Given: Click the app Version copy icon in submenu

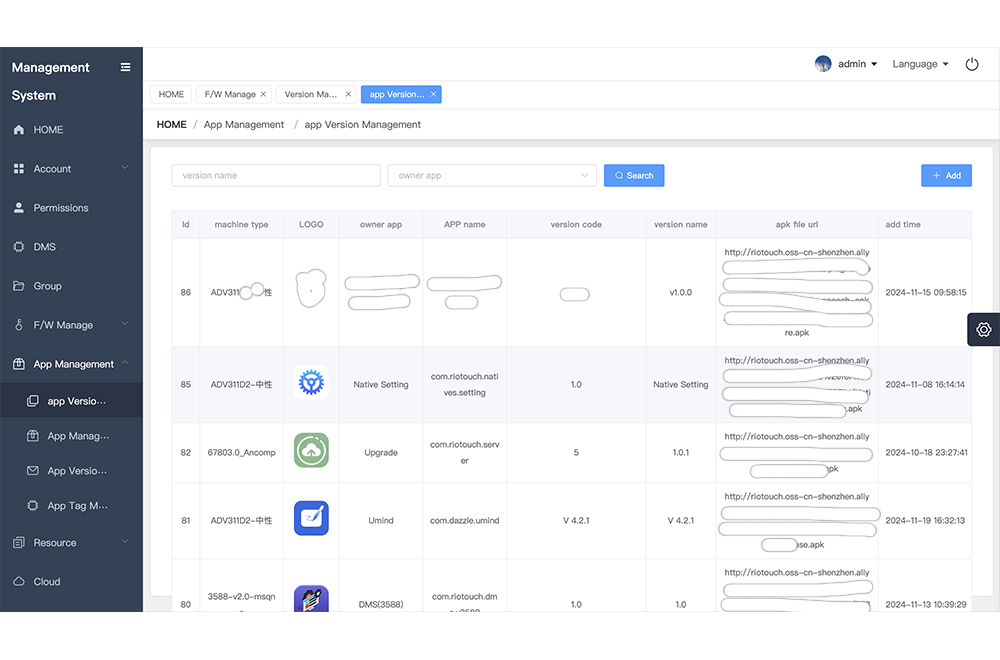Looking at the screenshot, I should (33, 400).
